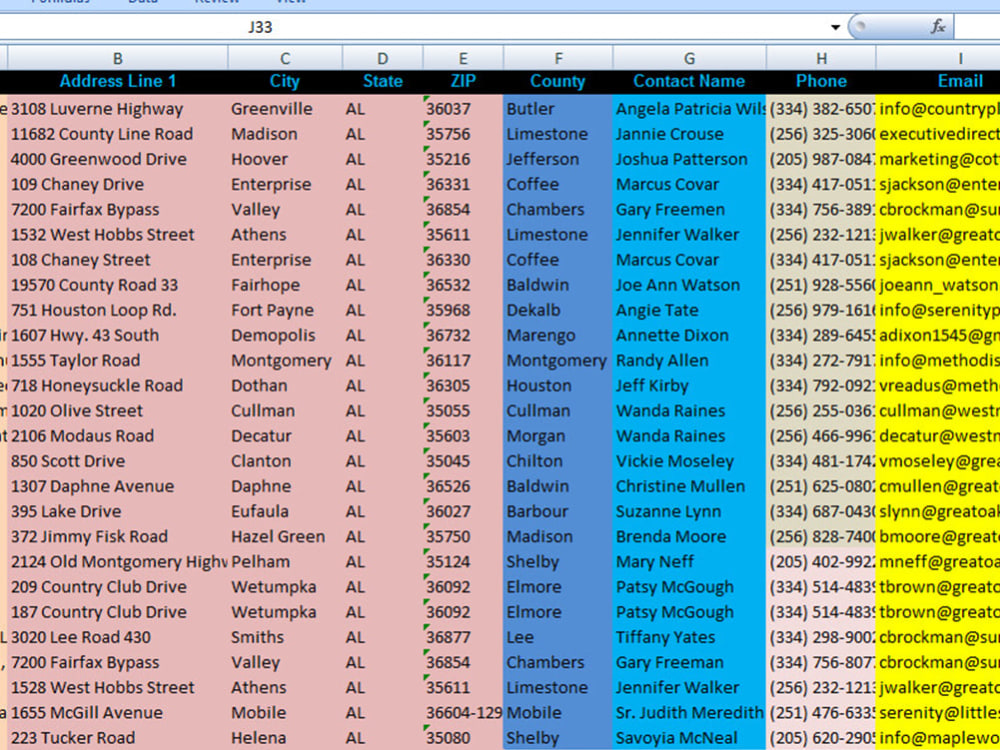Select column B header
The width and height of the screenshot is (1000, 750).
click(117, 58)
